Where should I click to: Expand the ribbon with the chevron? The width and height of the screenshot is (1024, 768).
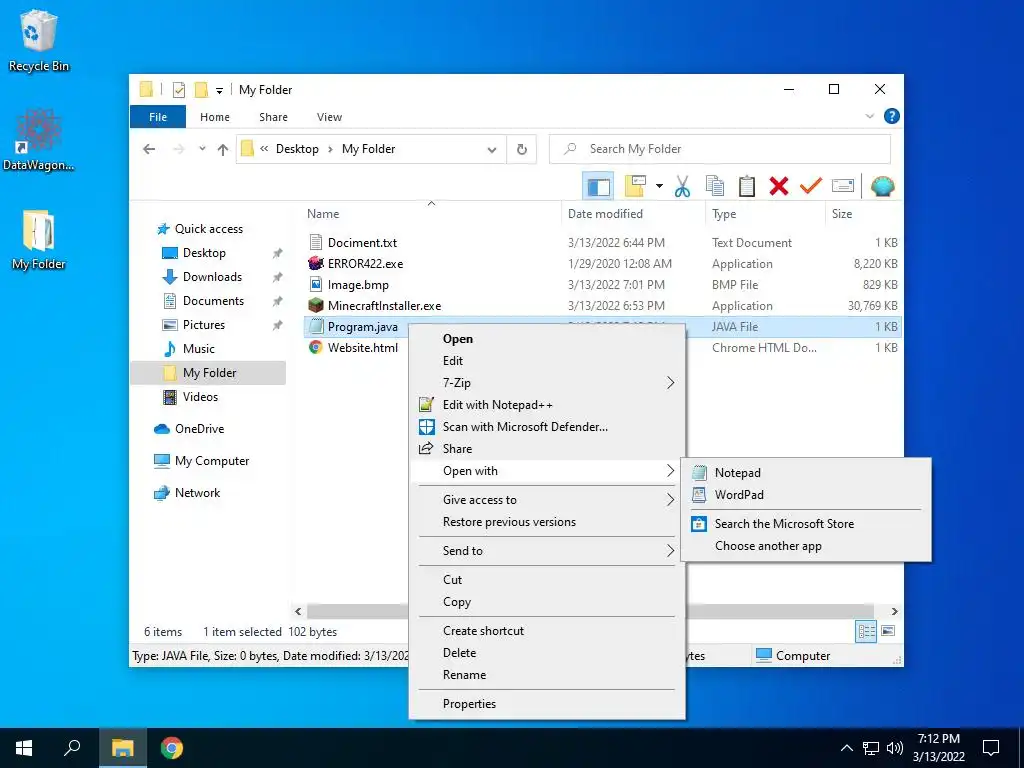[x=870, y=116]
